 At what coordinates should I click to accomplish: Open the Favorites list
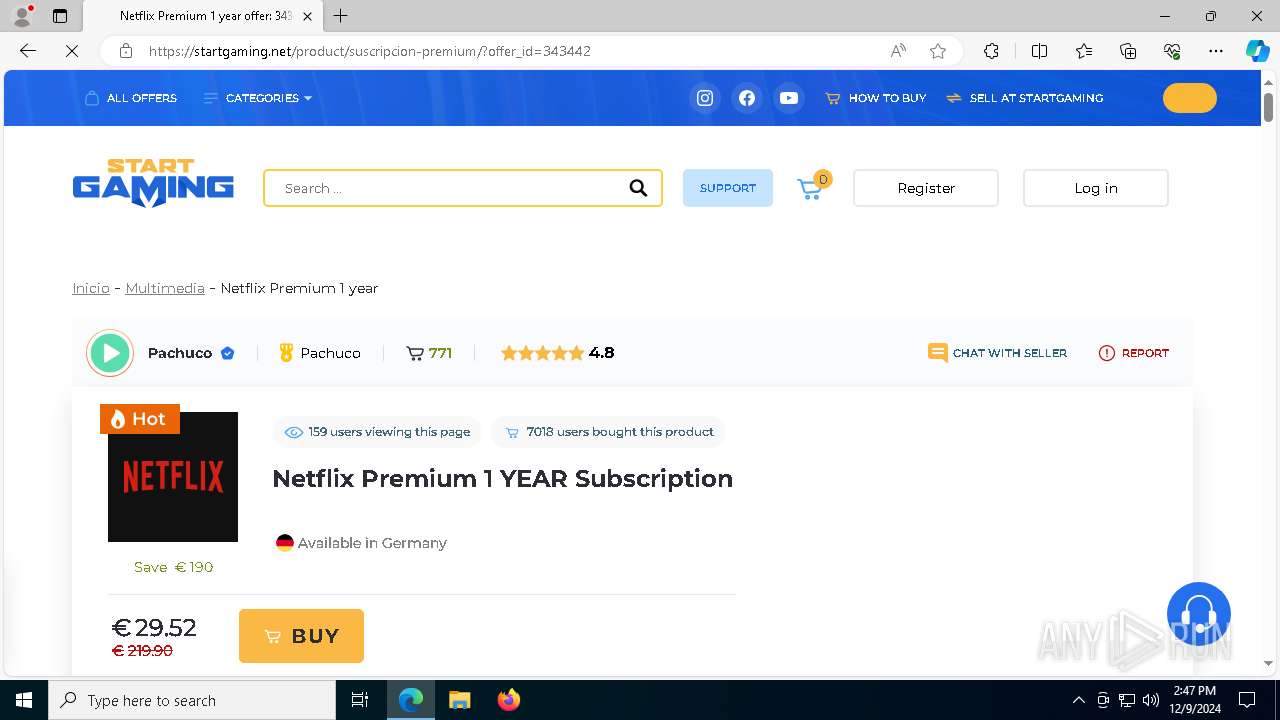pos(1084,51)
